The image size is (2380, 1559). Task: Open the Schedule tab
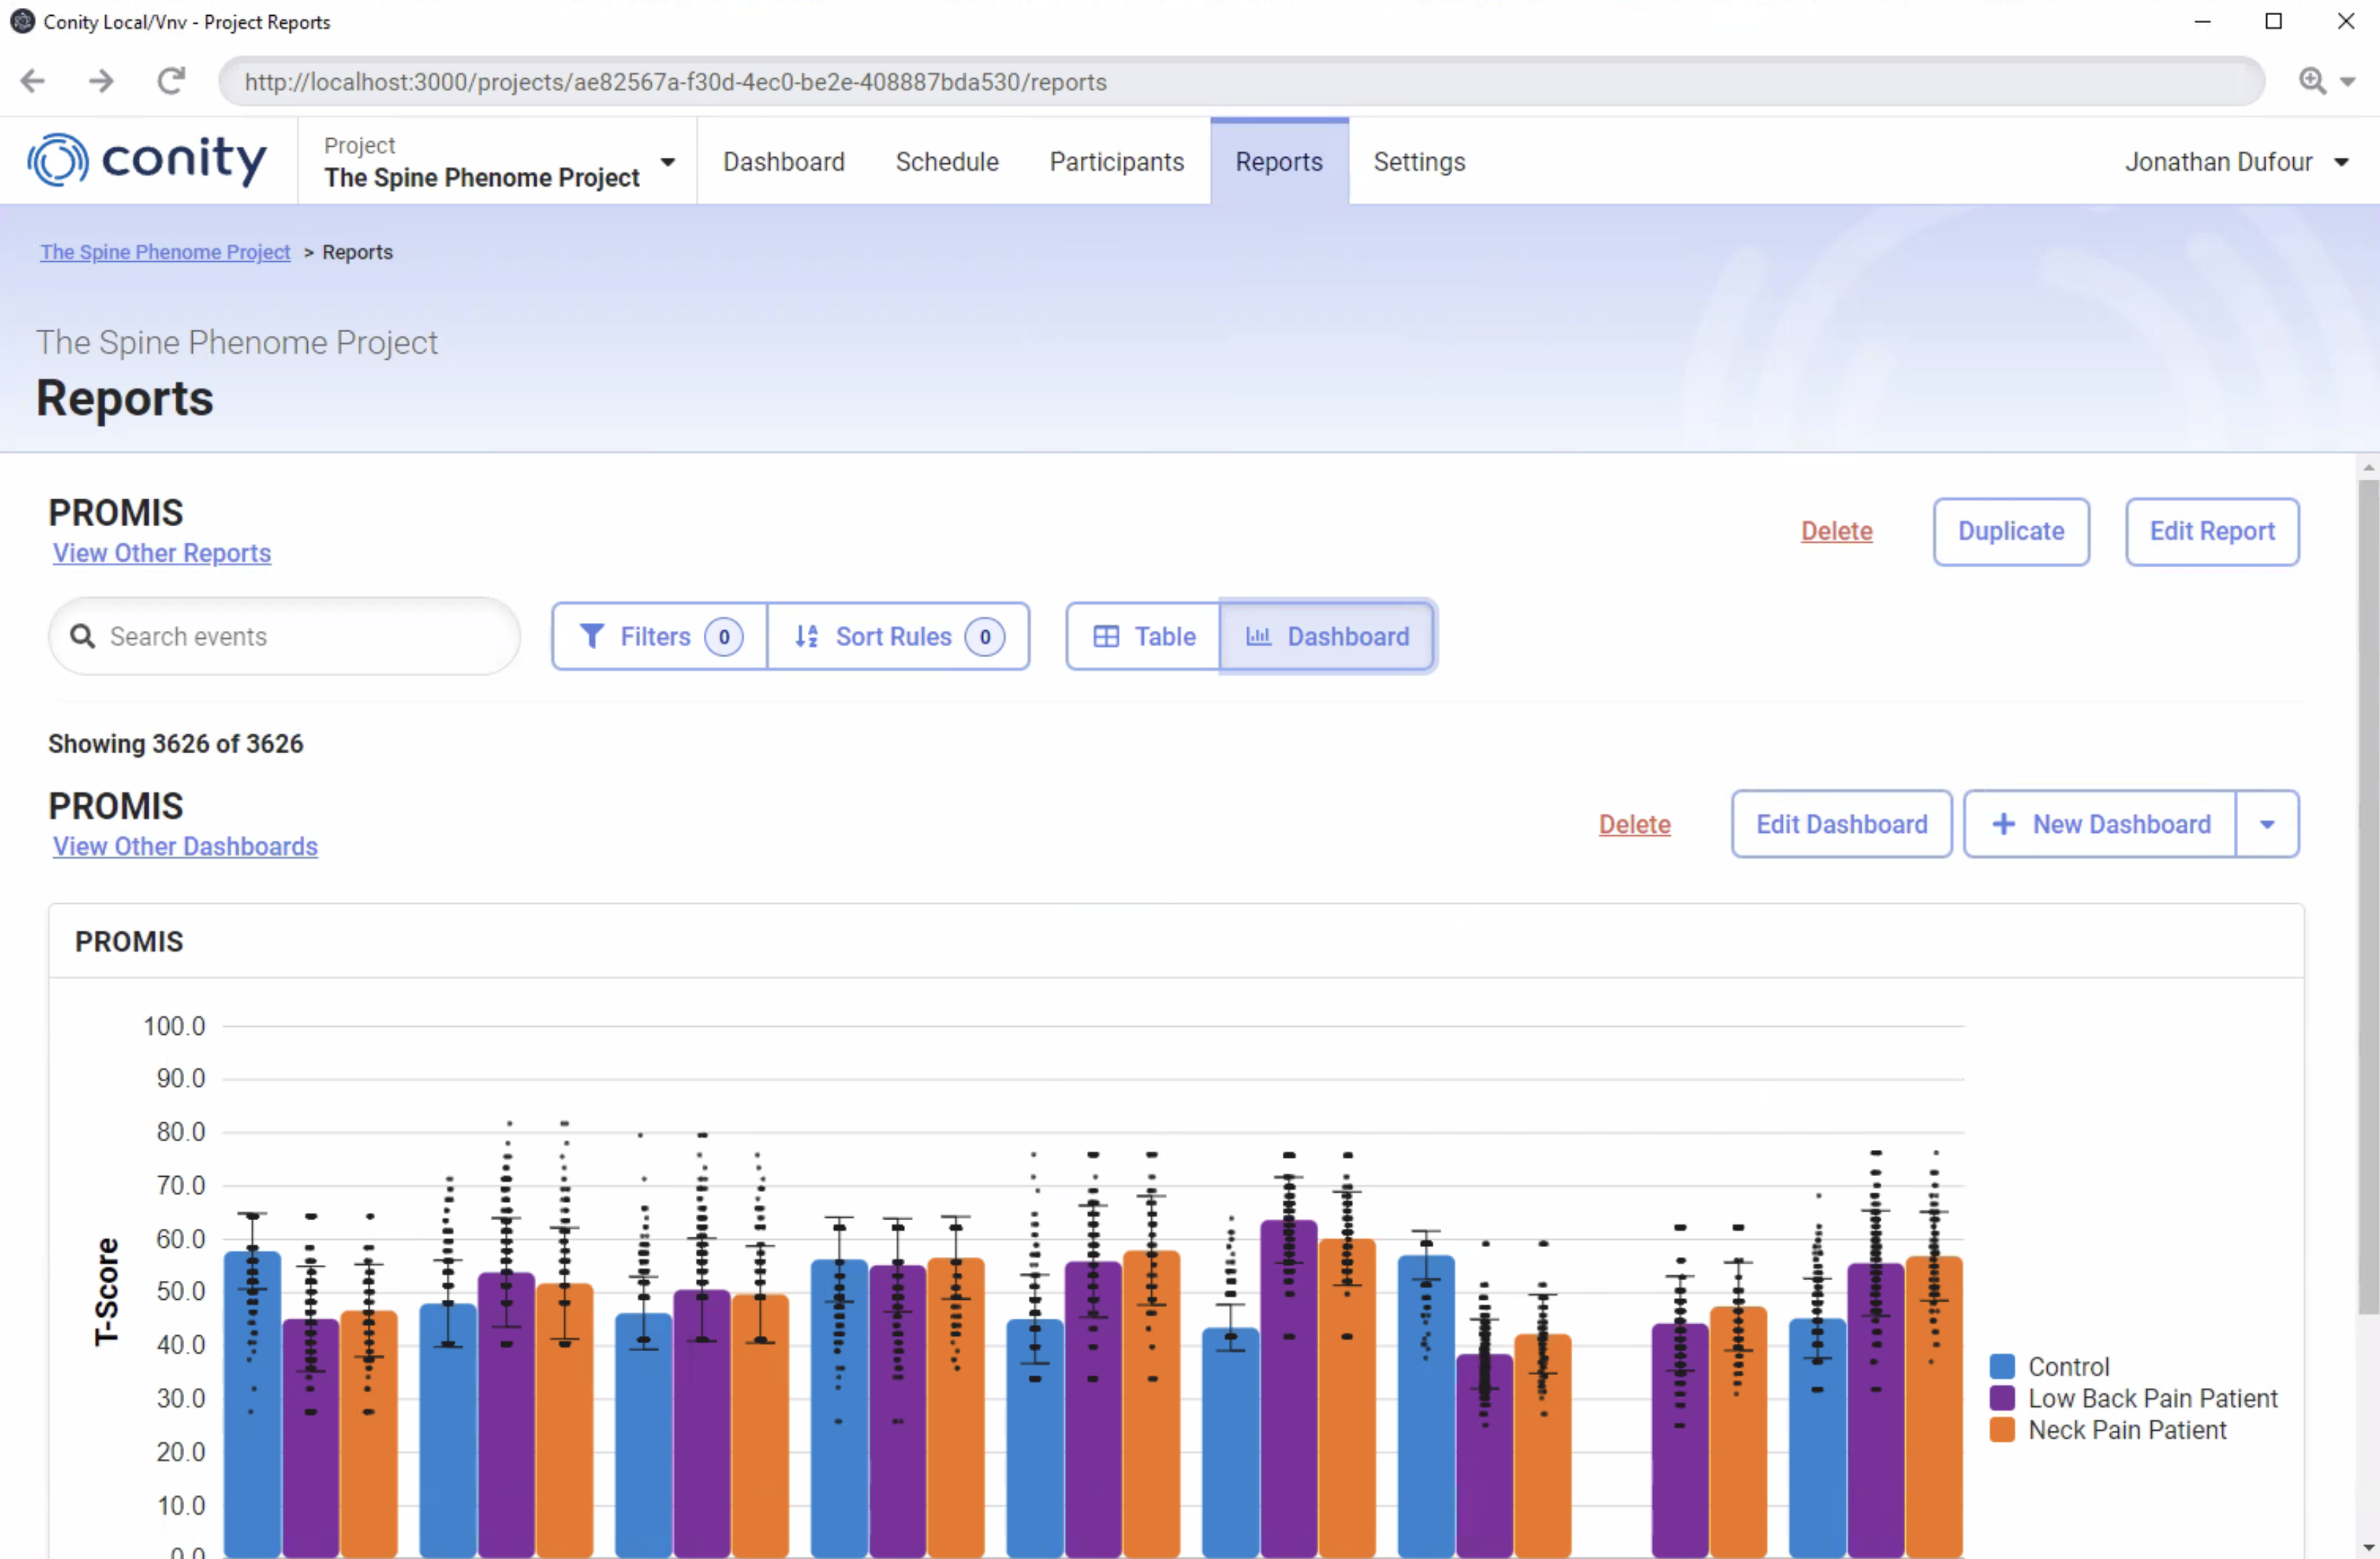point(947,161)
